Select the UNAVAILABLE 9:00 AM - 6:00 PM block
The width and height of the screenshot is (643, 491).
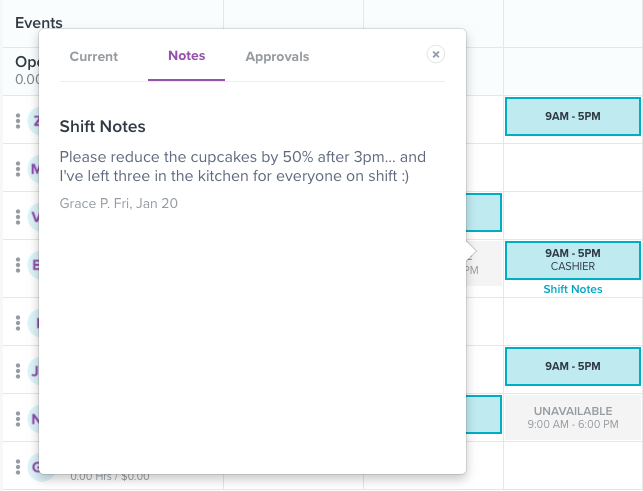click(x=572, y=418)
